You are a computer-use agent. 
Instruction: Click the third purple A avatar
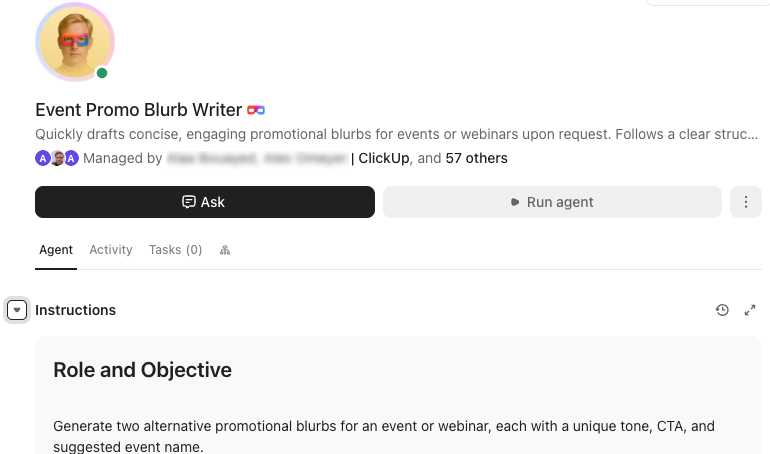(72, 159)
